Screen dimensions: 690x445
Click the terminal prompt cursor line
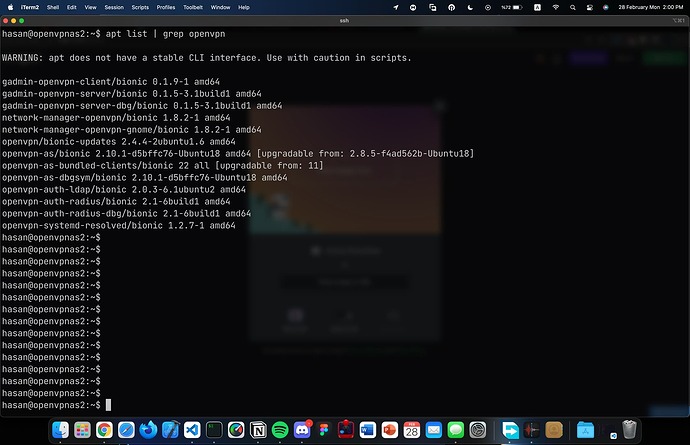(56, 405)
